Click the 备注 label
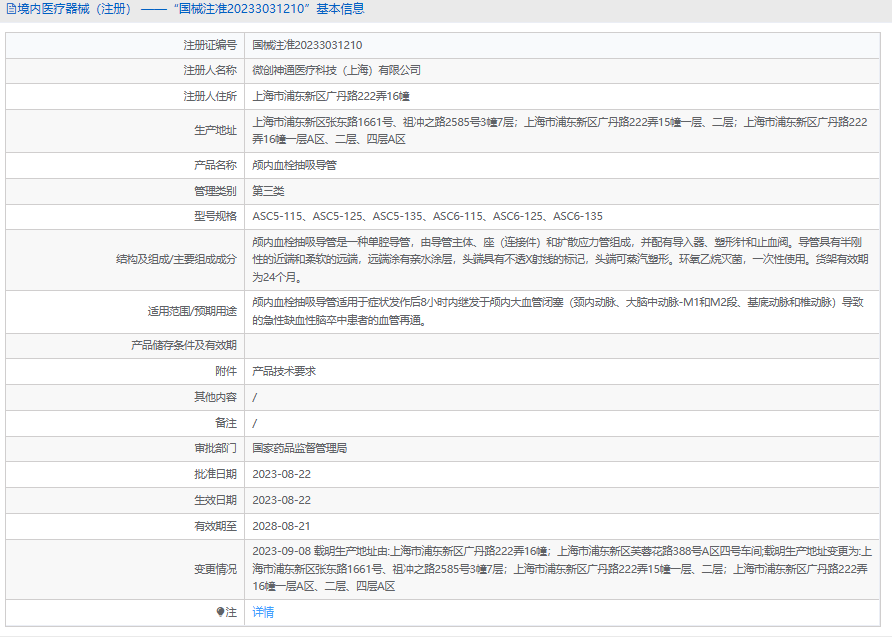892x637 pixels. pos(226,423)
